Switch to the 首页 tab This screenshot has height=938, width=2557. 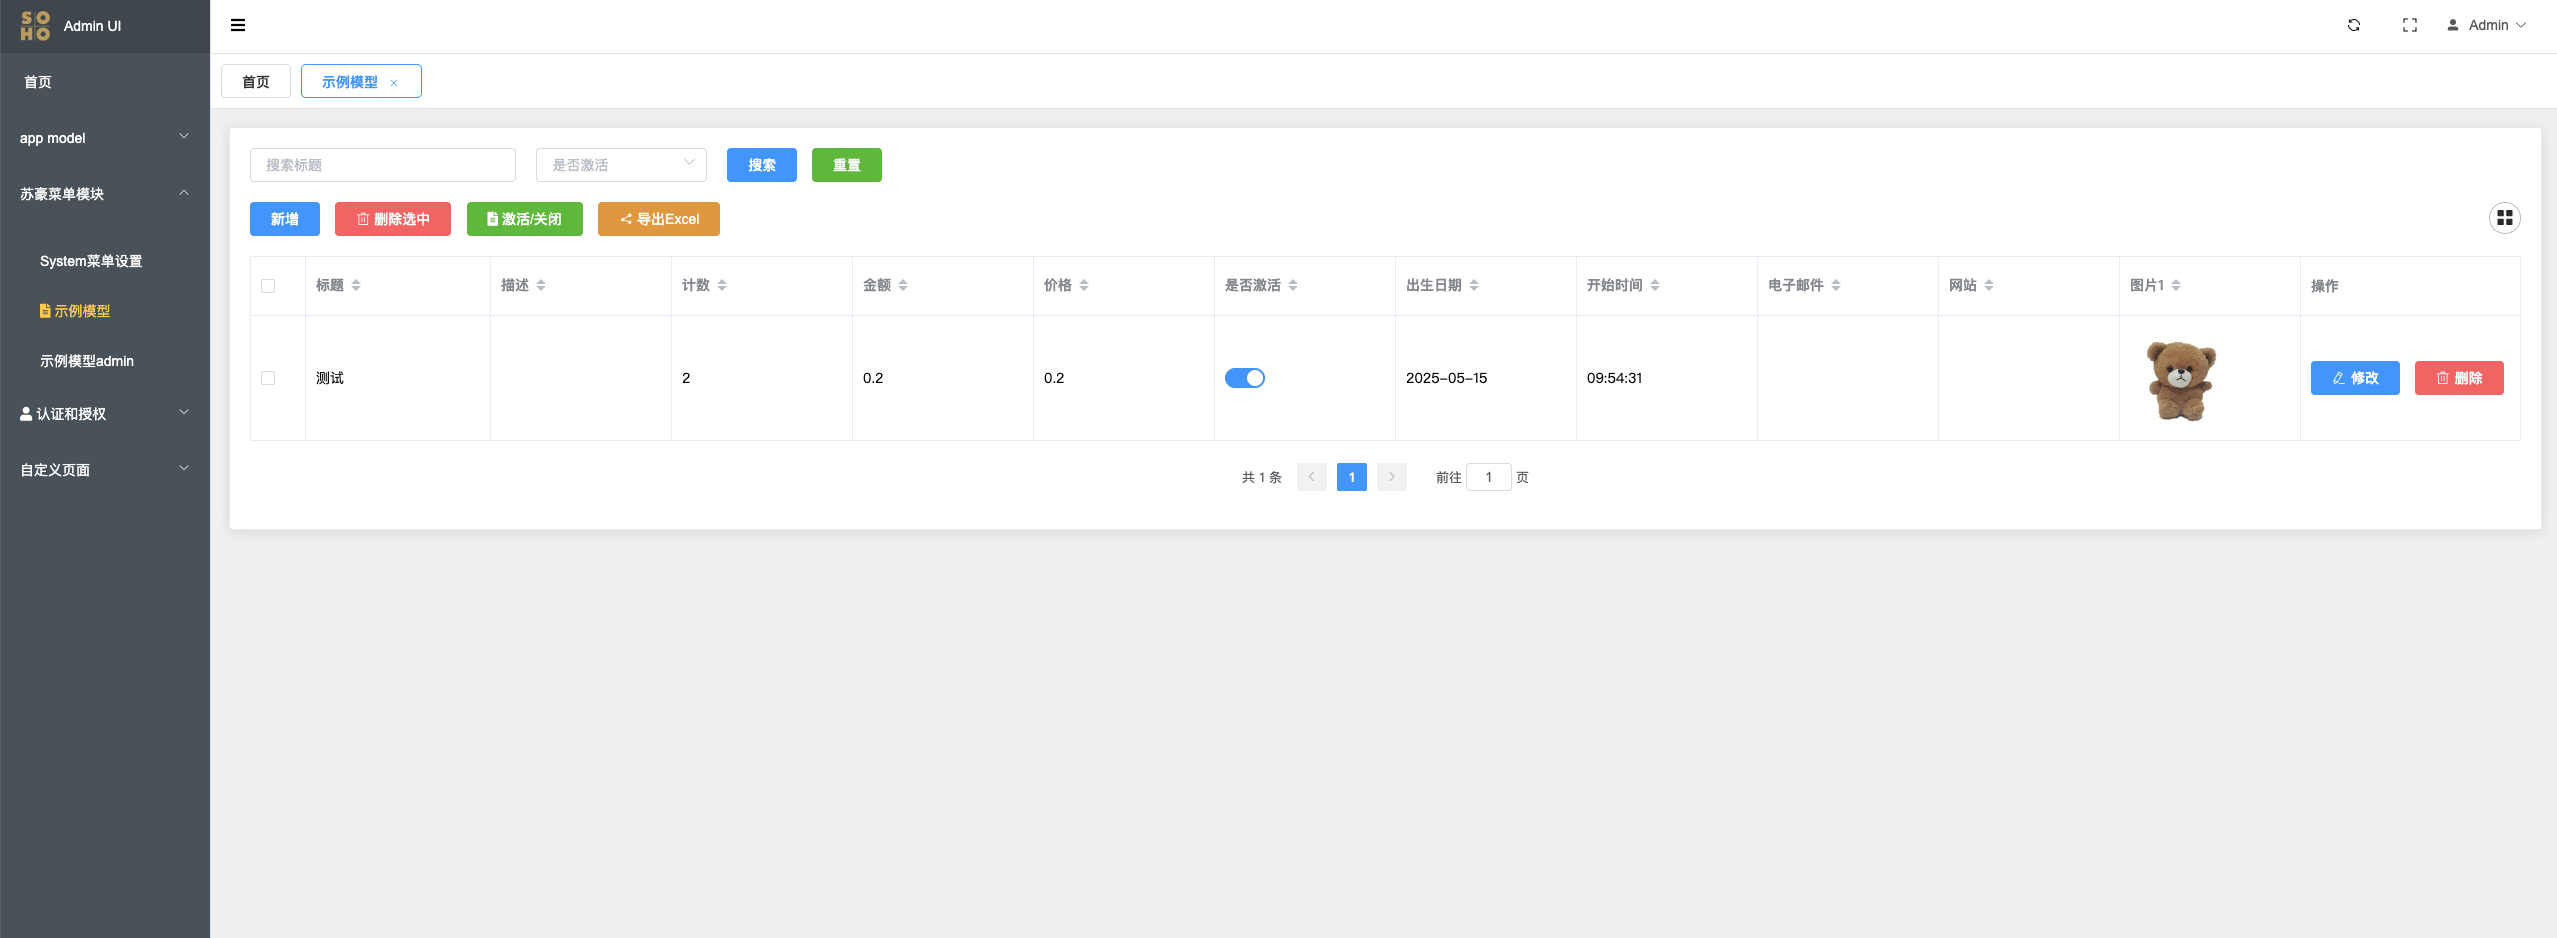point(255,81)
